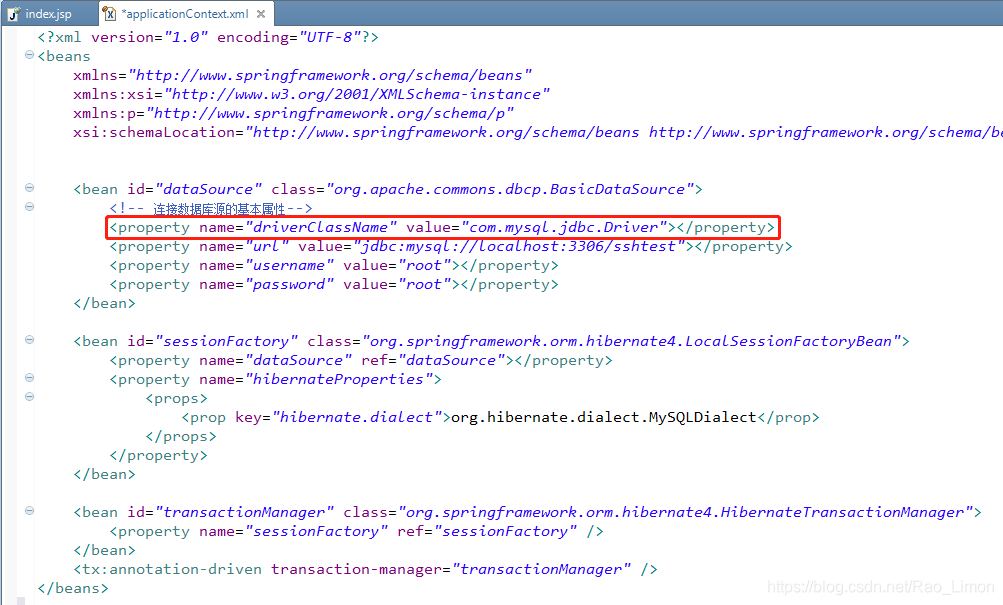Collapse the transactionManager bean fold
Image resolution: width=1003 pixels, height=605 pixels.
(x=29, y=511)
